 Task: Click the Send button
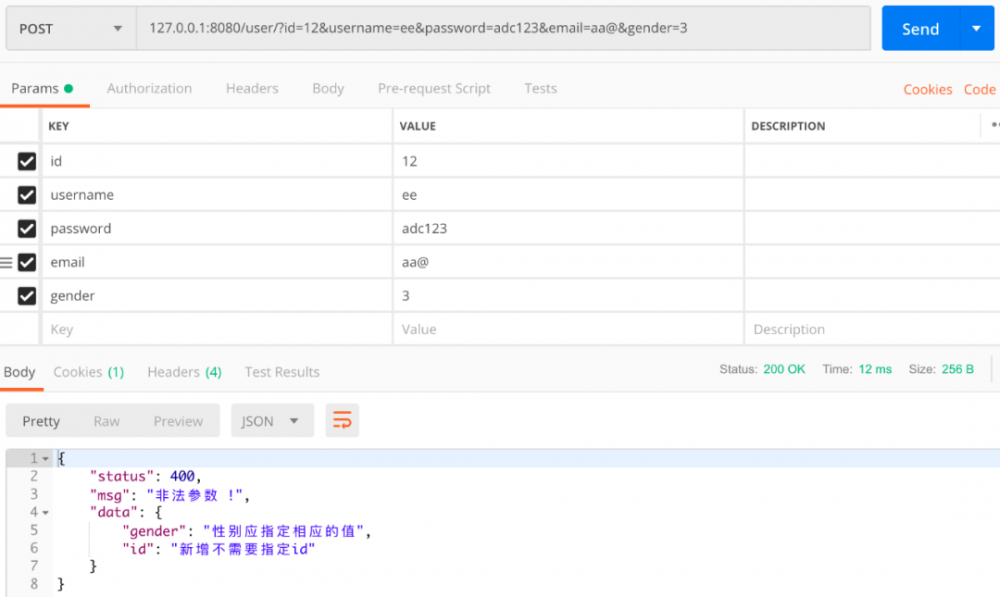click(919, 28)
